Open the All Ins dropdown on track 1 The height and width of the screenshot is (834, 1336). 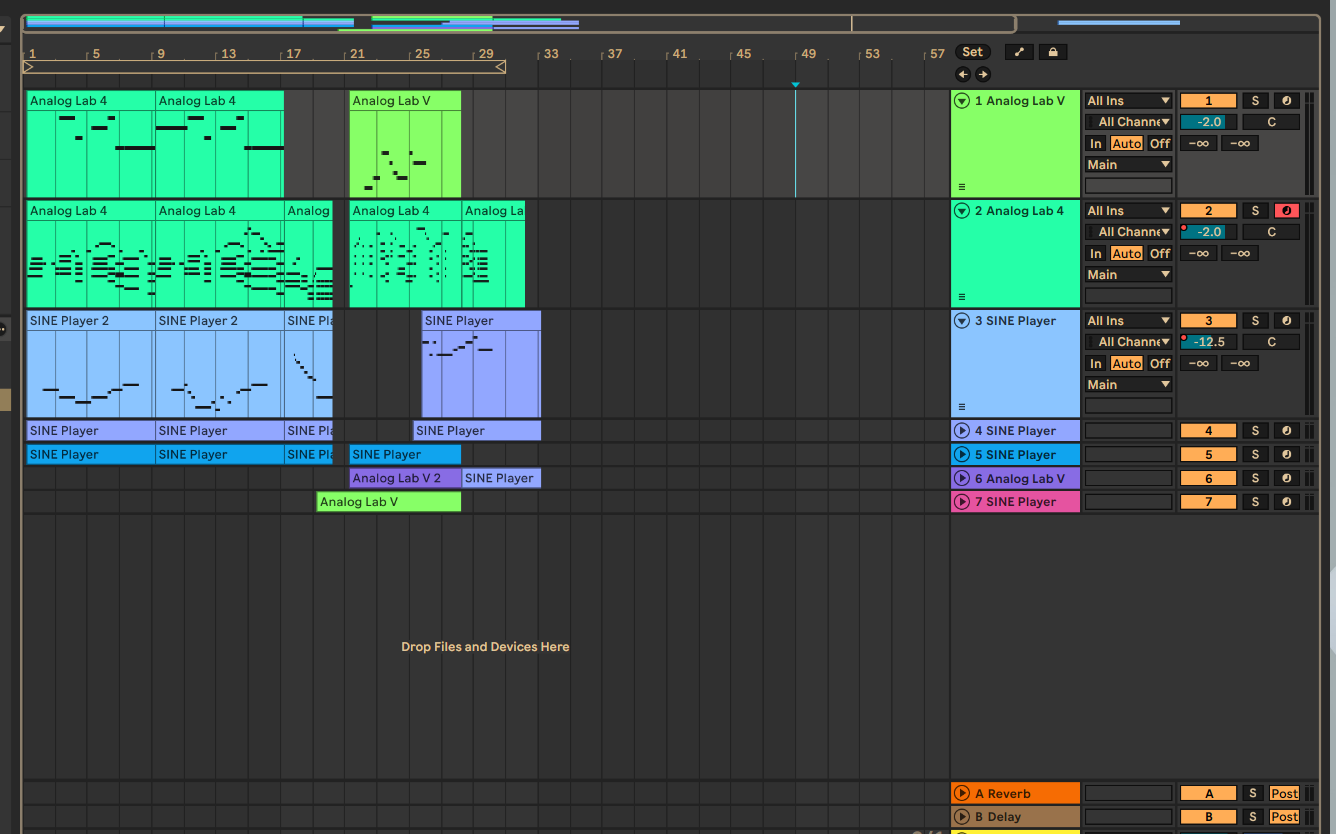pos(1128,101)
